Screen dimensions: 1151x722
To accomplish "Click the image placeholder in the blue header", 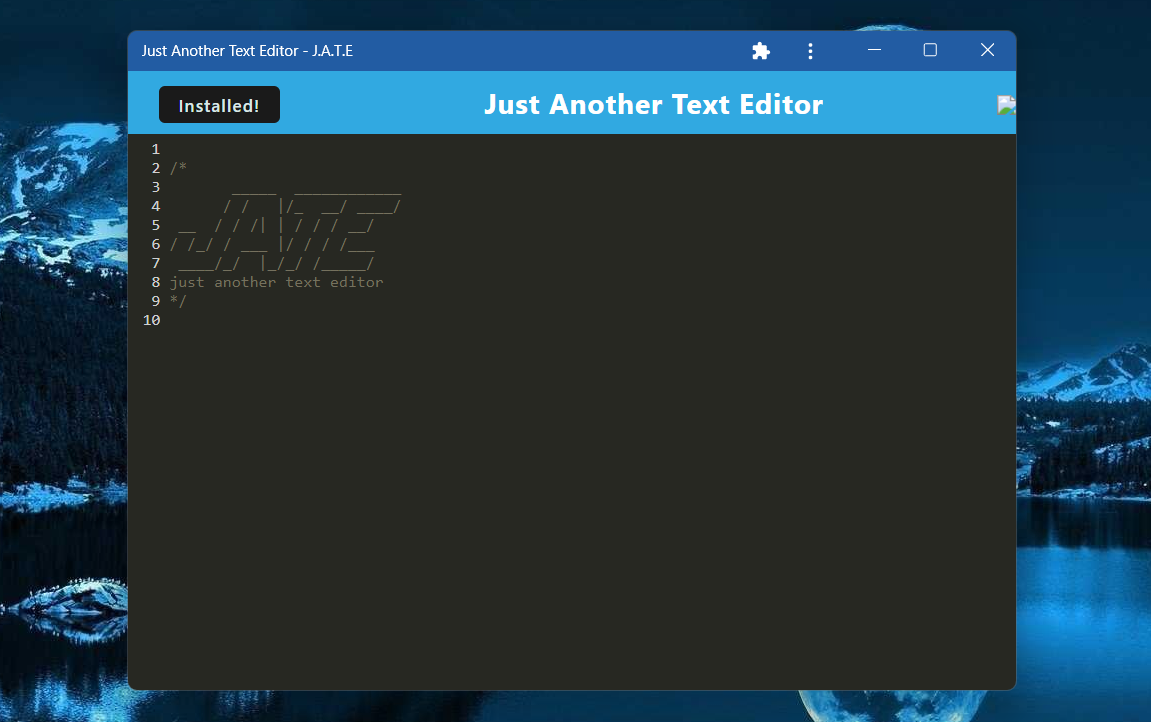I will [x=1006, y=104].
